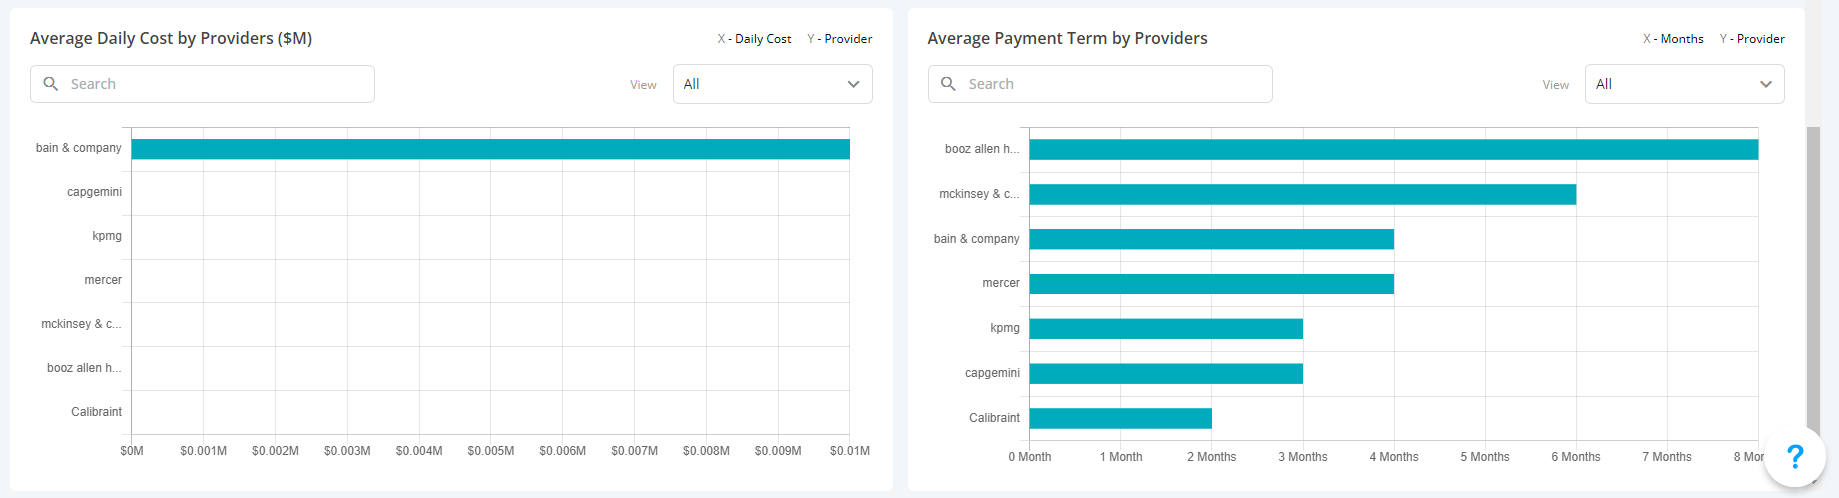
Task: Click 'X - Months' legend text
Action: point(1673,39)
